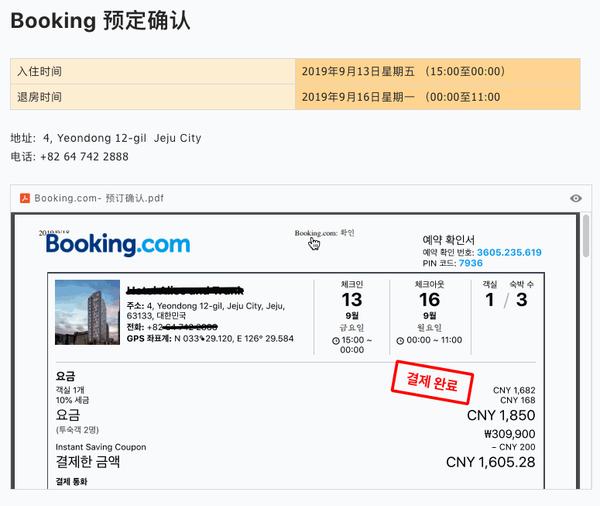The width and height of the screenshot is (600, 506).
Task: Click the address line 4, Yeondong 12-gil Jeju City
Action: (x=122, y=138)
